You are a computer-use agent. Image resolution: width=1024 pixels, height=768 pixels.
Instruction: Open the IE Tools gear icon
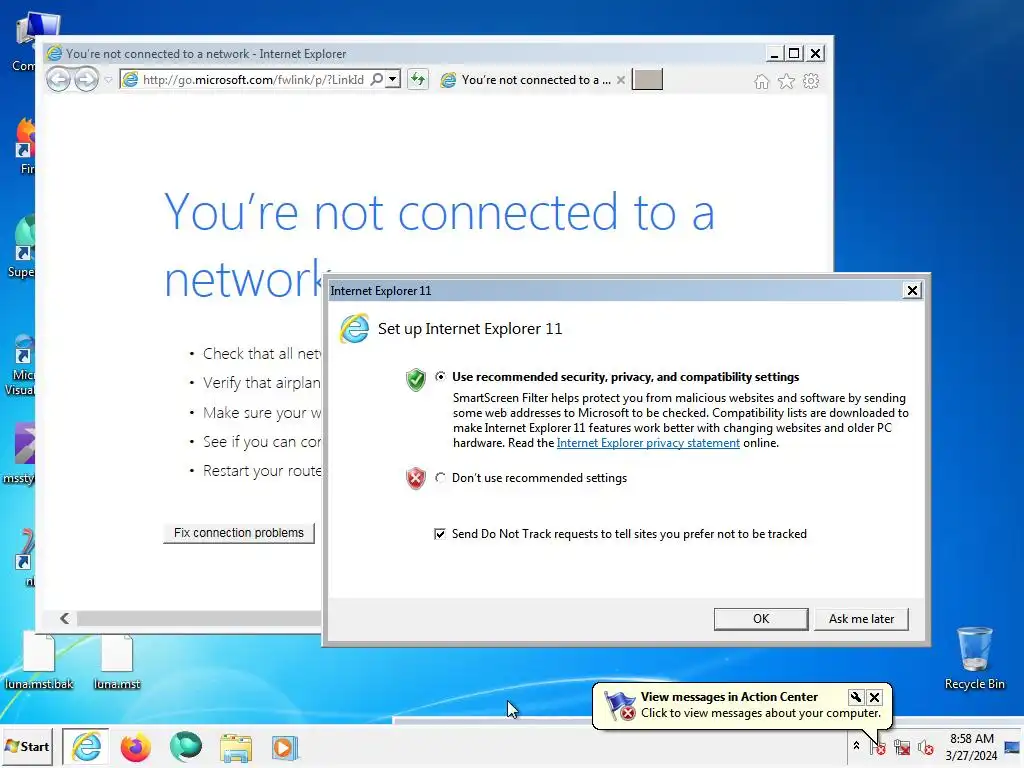click(x=811, y=81)
